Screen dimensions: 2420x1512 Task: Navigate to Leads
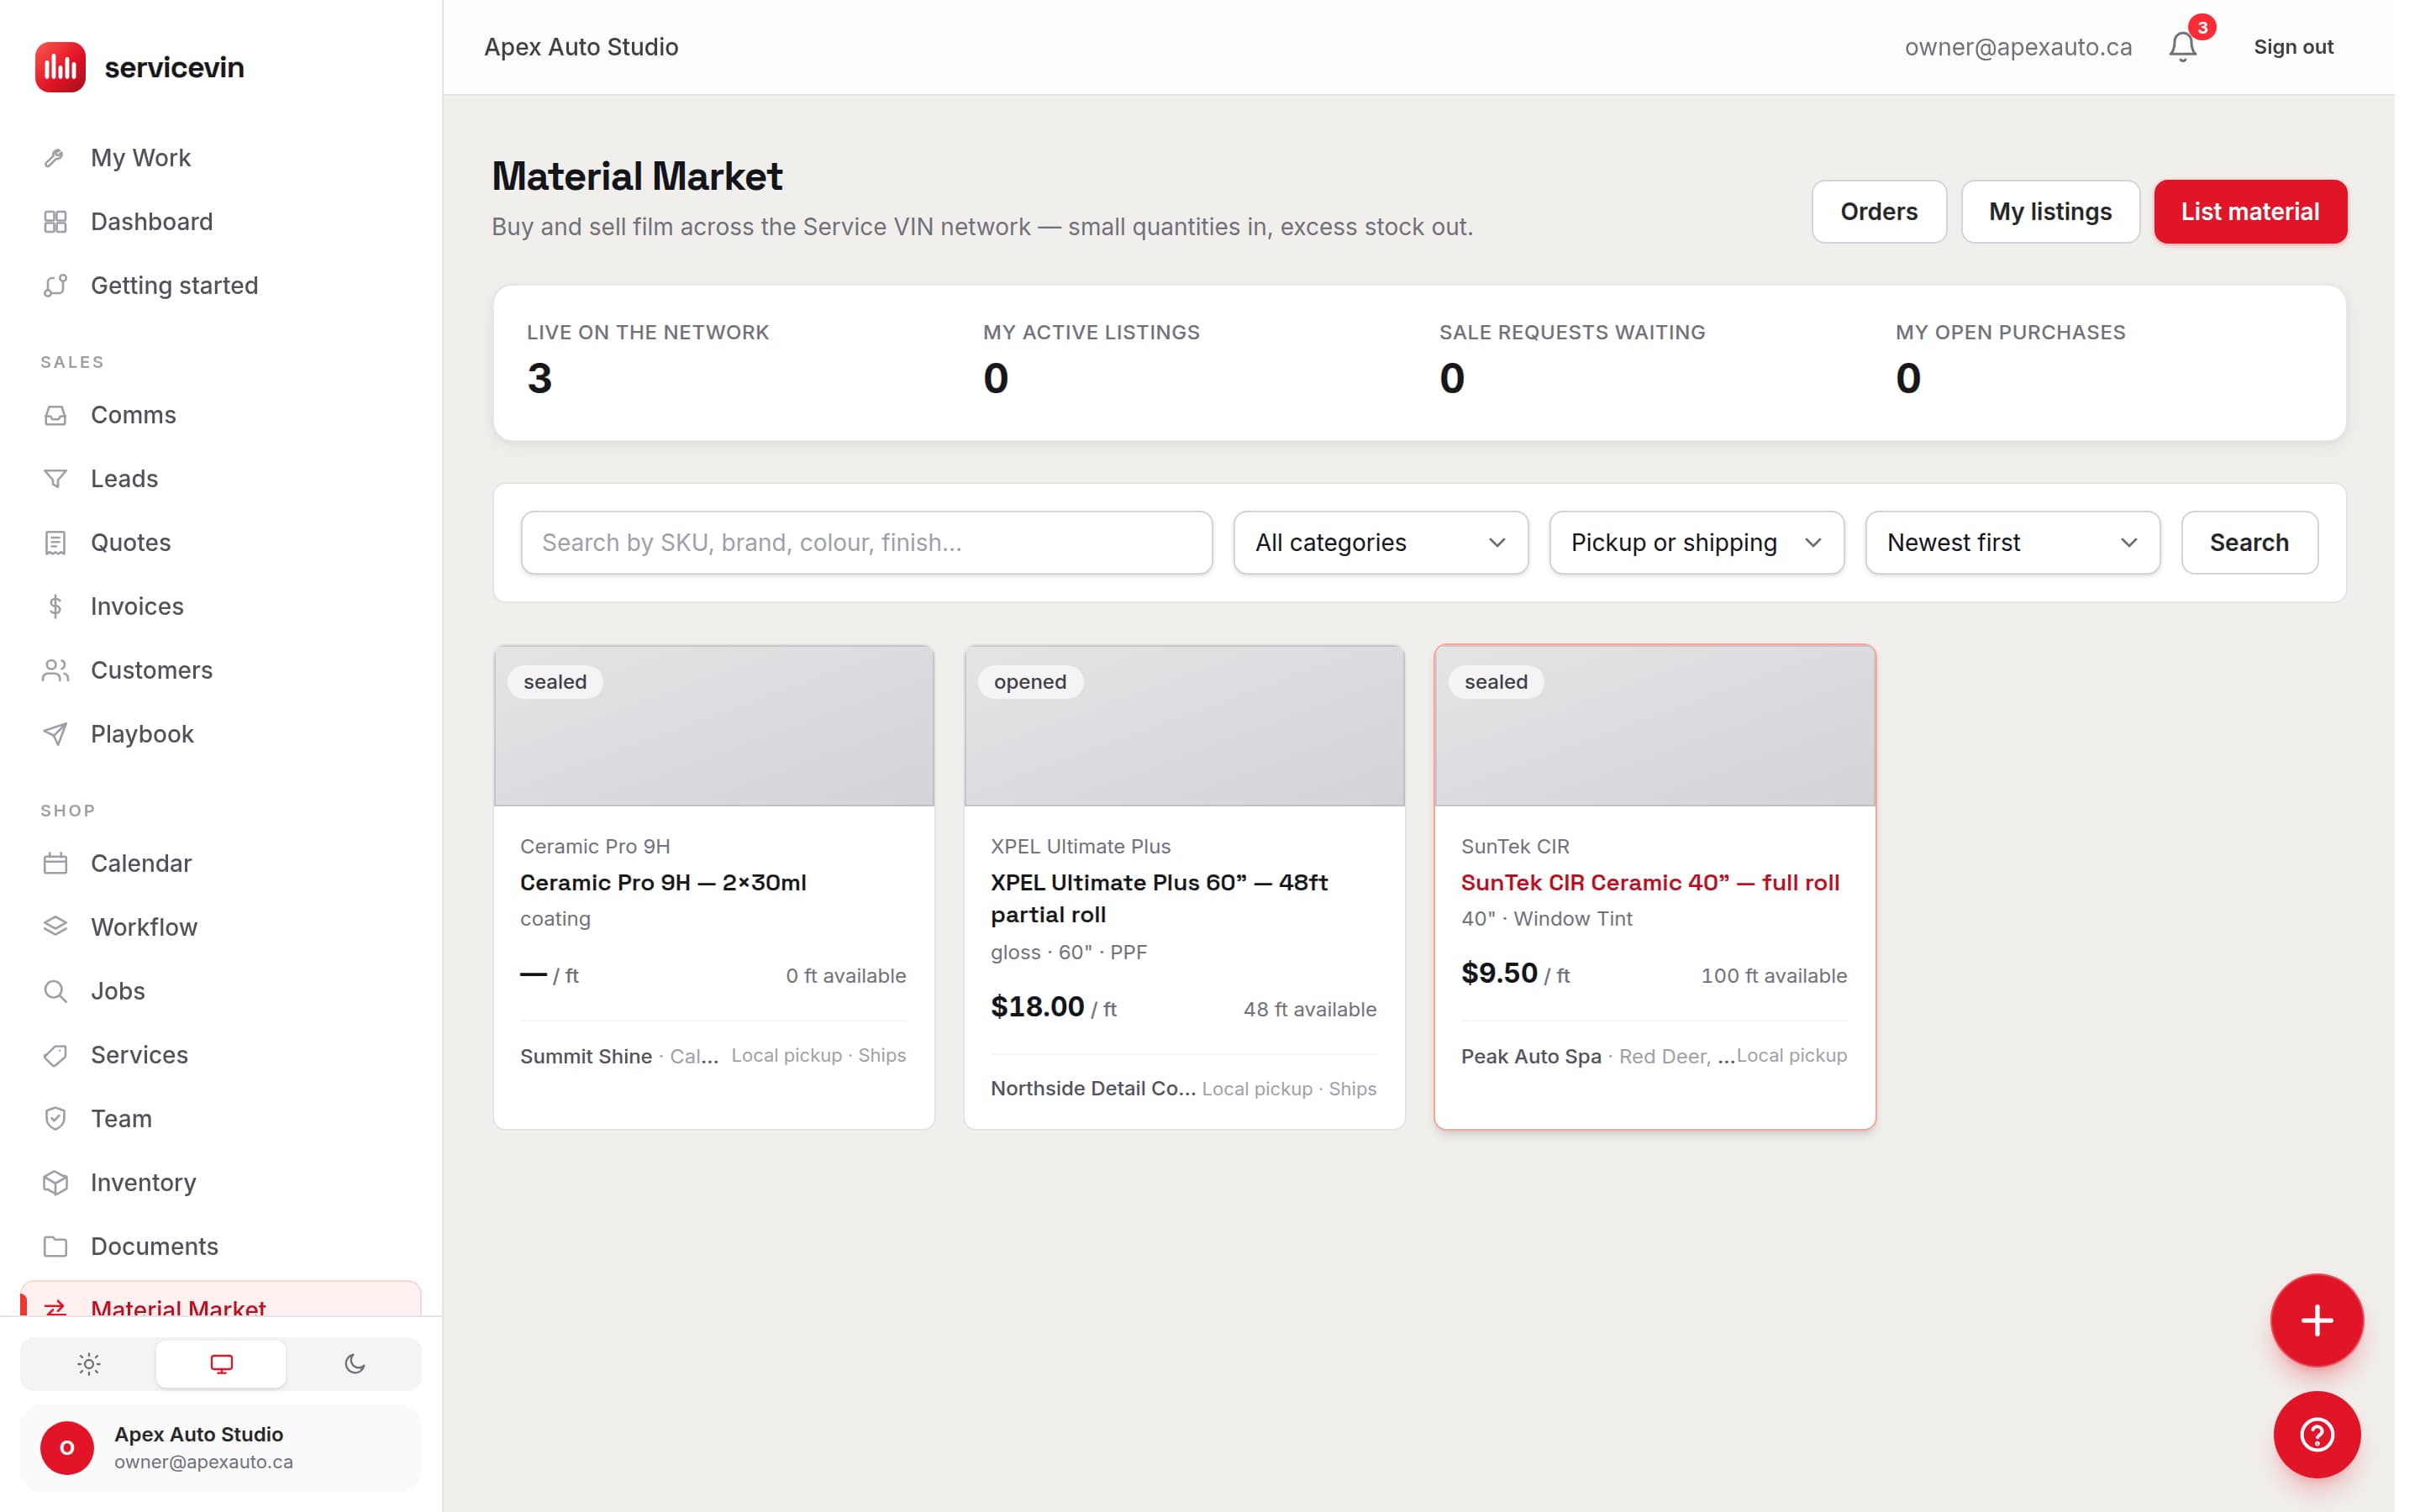pos(221,479)
